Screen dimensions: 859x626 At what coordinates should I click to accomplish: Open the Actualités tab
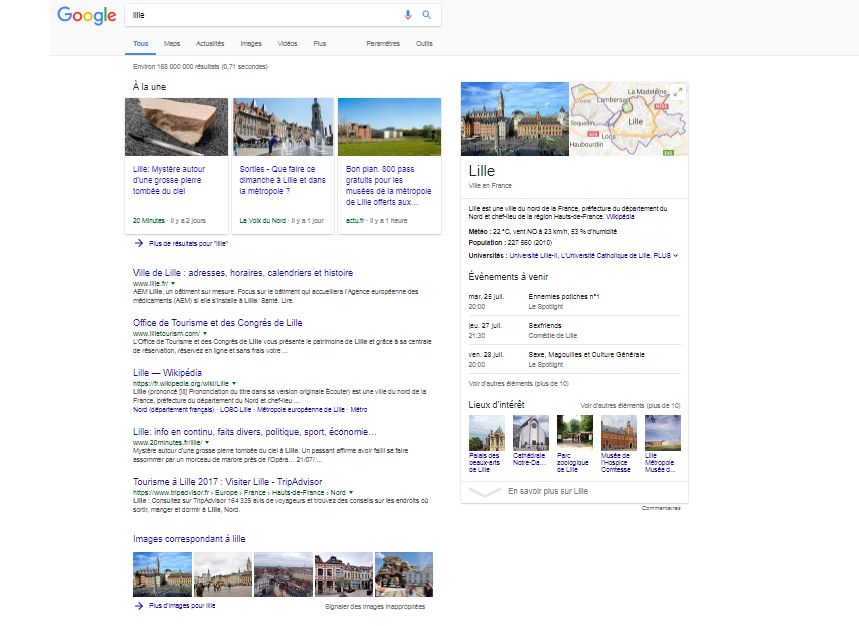coord(210,43)
